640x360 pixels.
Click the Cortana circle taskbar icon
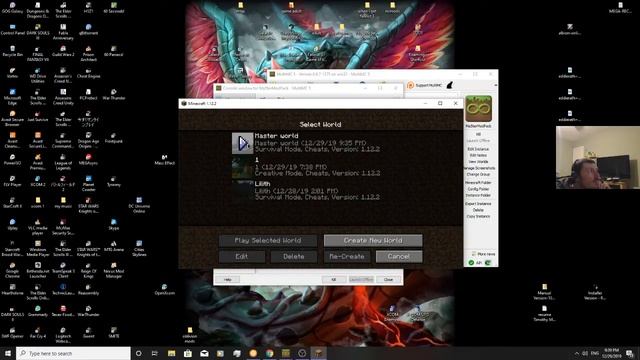click(138, 353)
